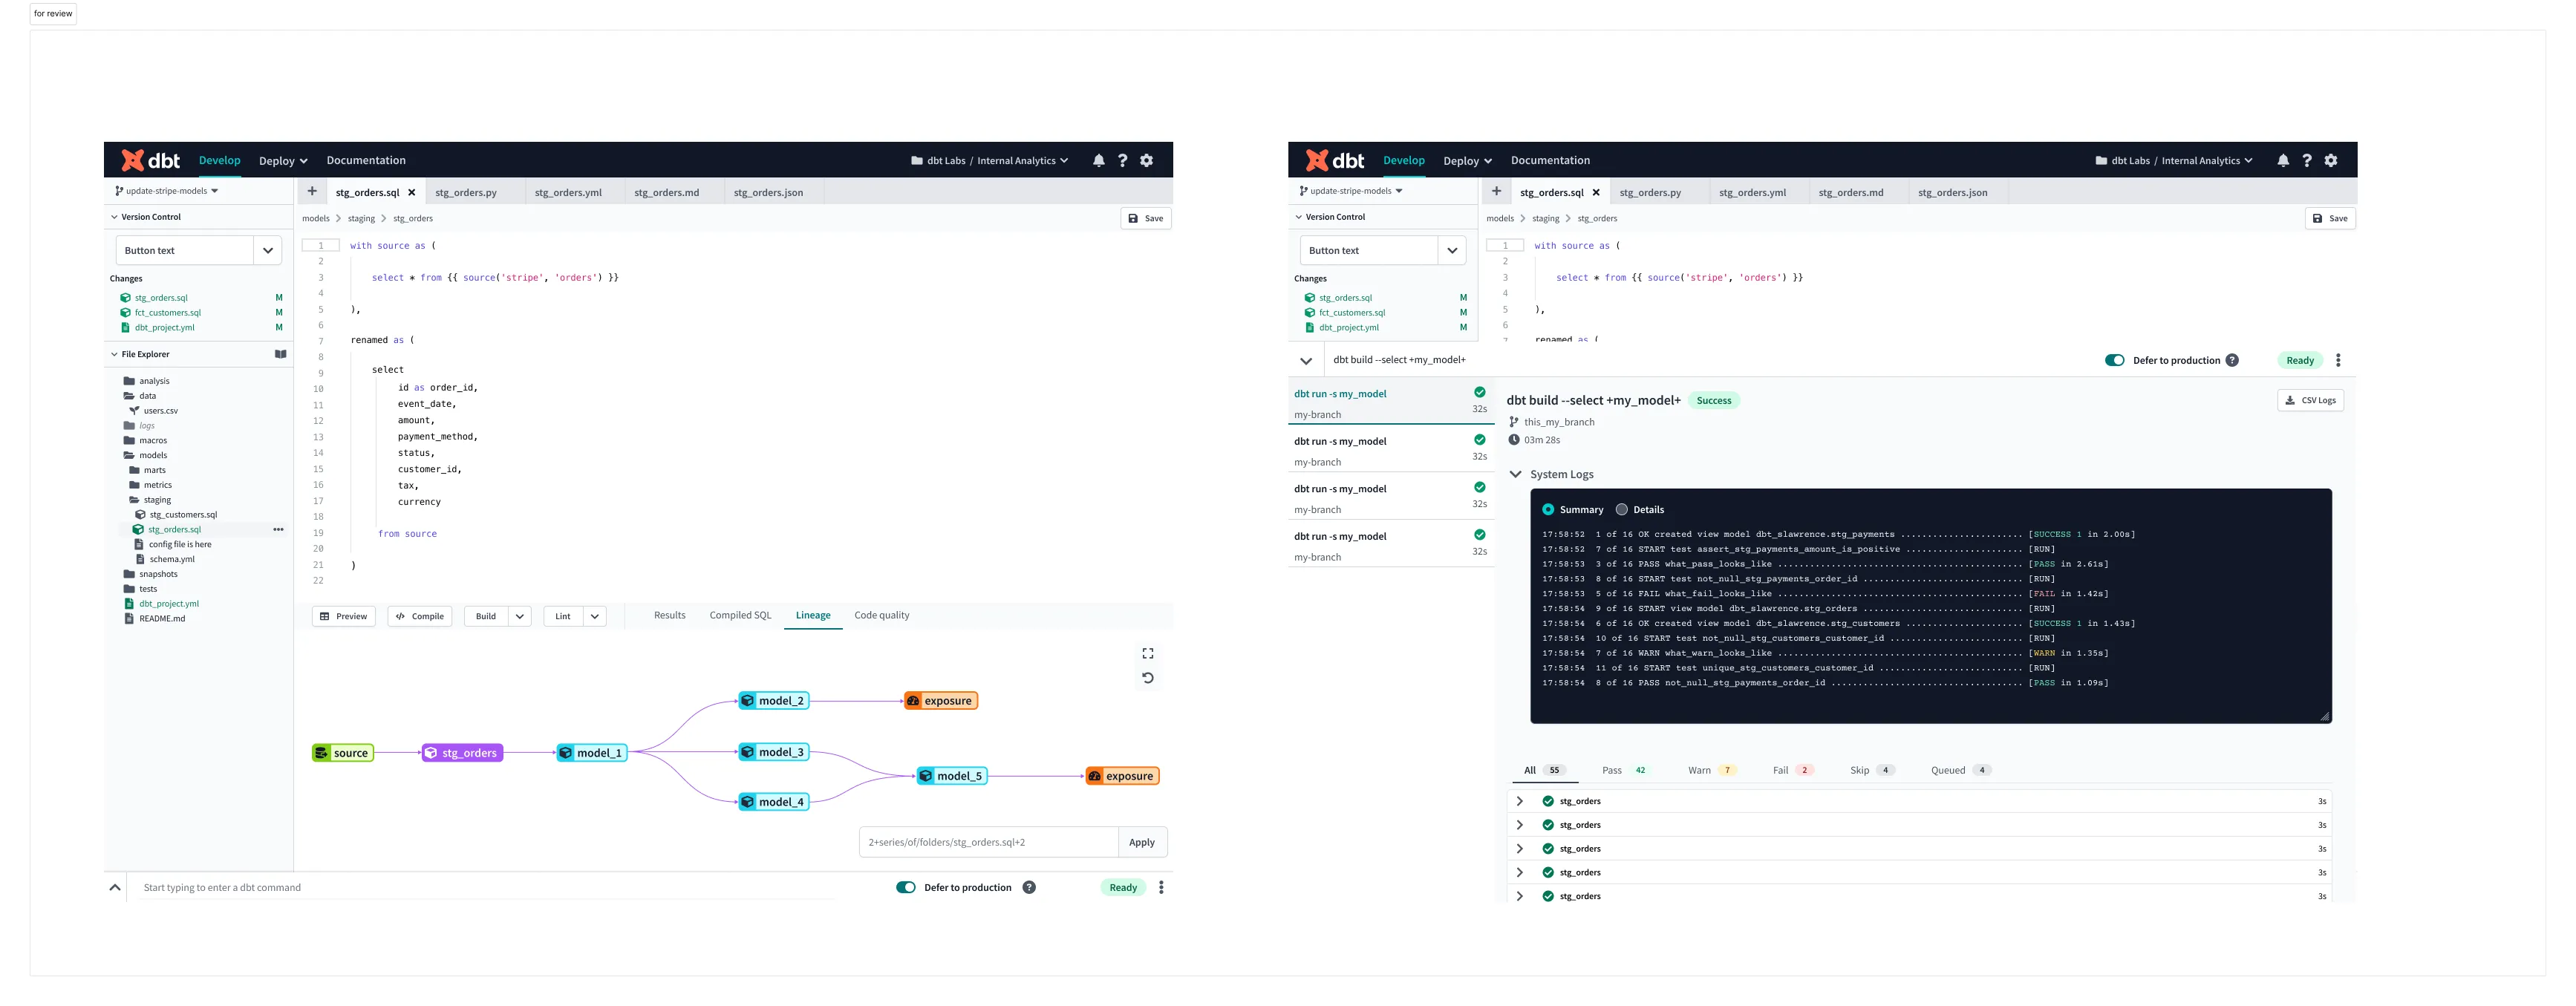Click the notifications bell in the left dbt window
Screen dimensions: 2576x1006
point(1098,160)
